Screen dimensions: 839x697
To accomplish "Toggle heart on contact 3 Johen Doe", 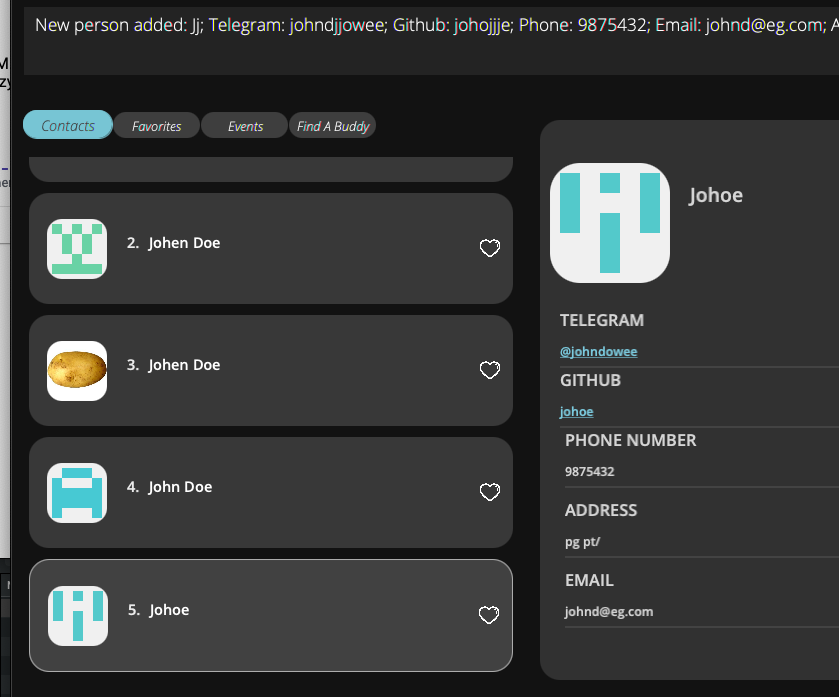I will [x=490, y=370].
